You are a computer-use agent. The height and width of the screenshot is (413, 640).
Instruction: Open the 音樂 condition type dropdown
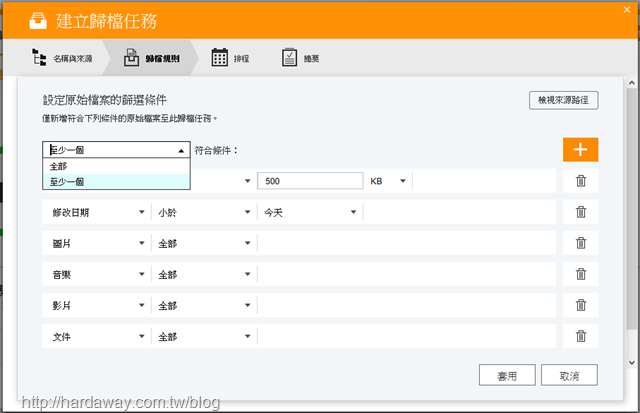tap(97, 274)
